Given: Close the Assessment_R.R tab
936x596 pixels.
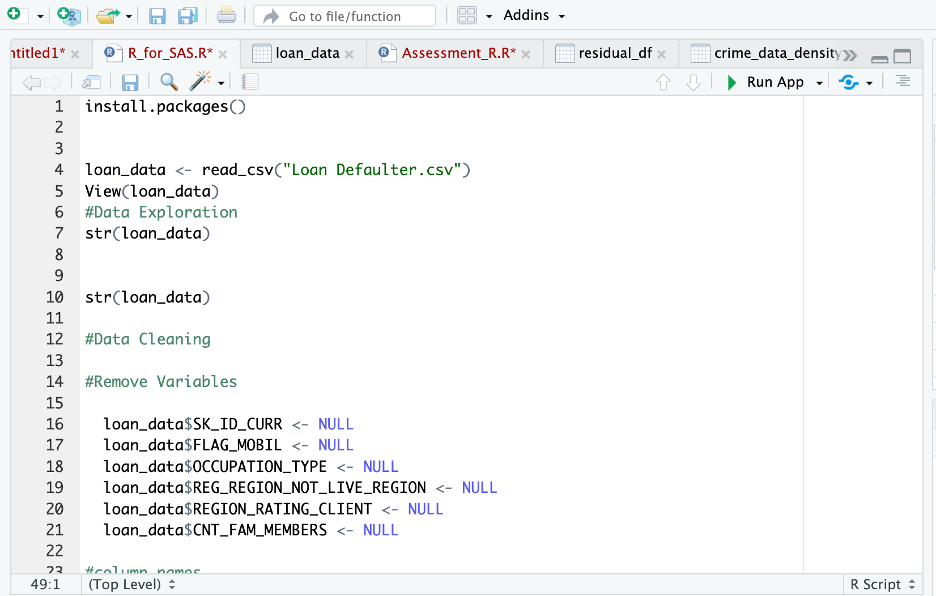Looking at the screenshot, I should coord(526,54).
